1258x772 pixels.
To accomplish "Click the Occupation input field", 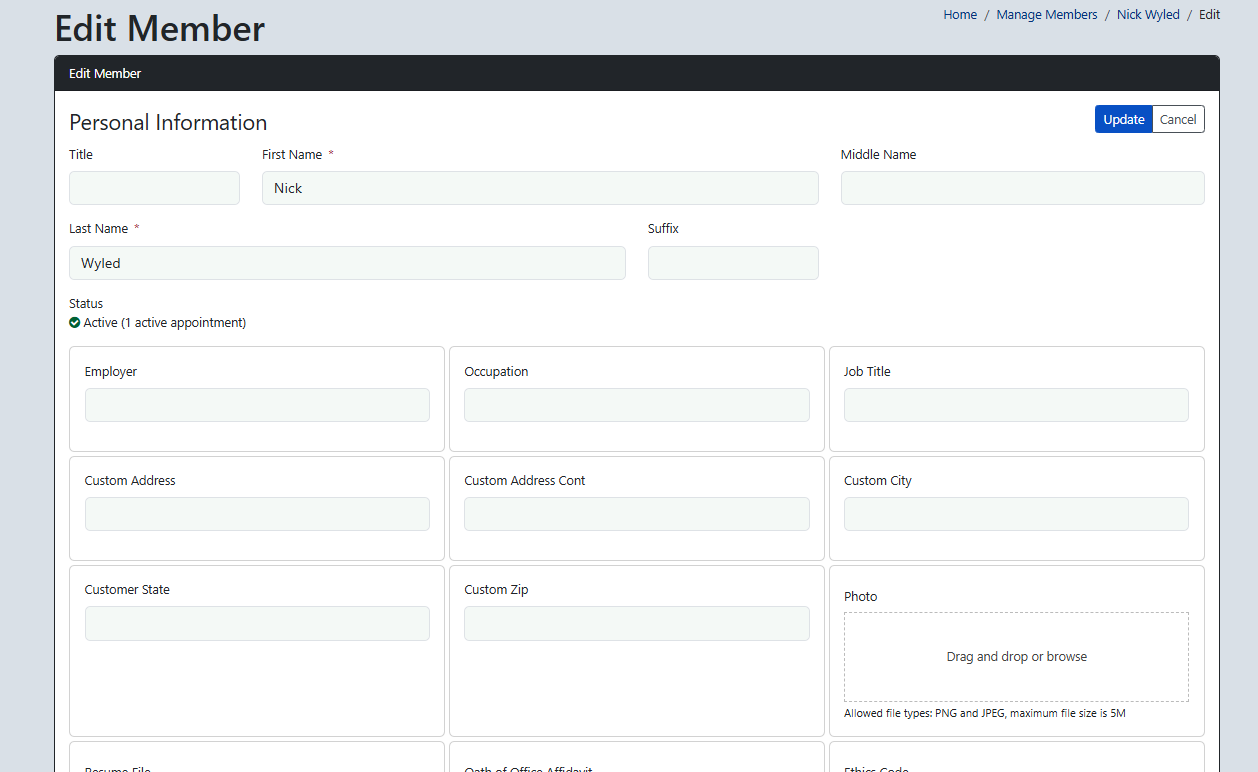I will [x=637, y=405].
